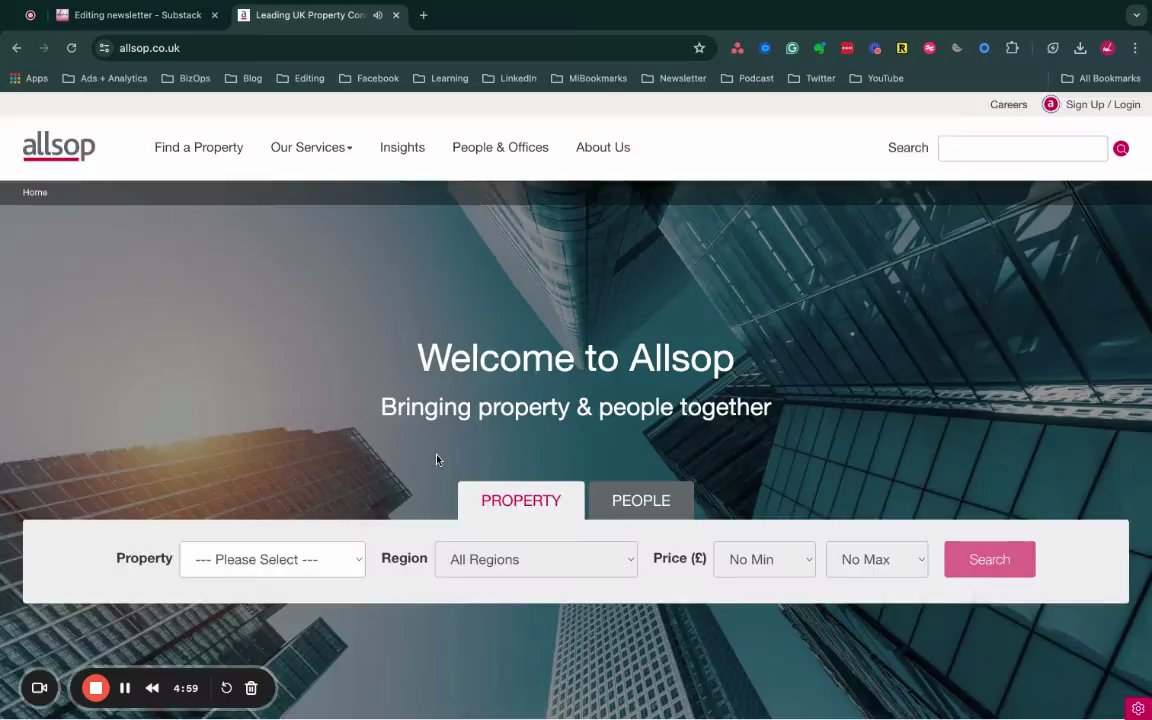Screen dimensions: 1152x720
Task: Open a new browser tab
Action: tap(423, 15)
